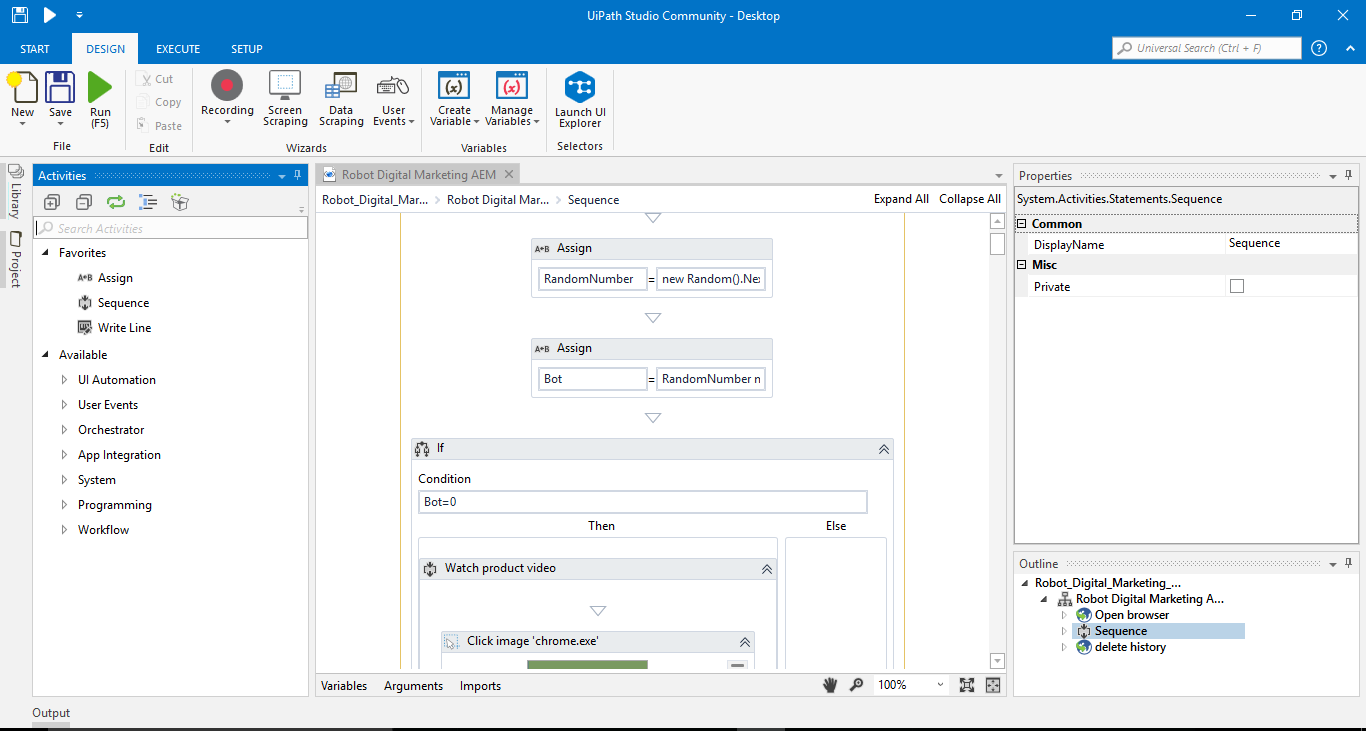Screen dimensions: 1366x731
Task: Collapse the Common properties section
Action: (1022, 224)
